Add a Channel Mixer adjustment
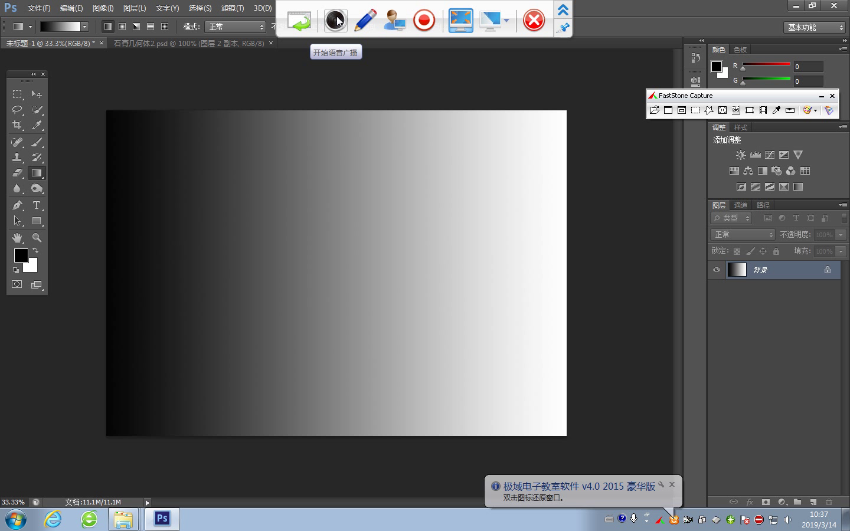The height and width of the screenshot is (531, 850). (x=790, y=171)
